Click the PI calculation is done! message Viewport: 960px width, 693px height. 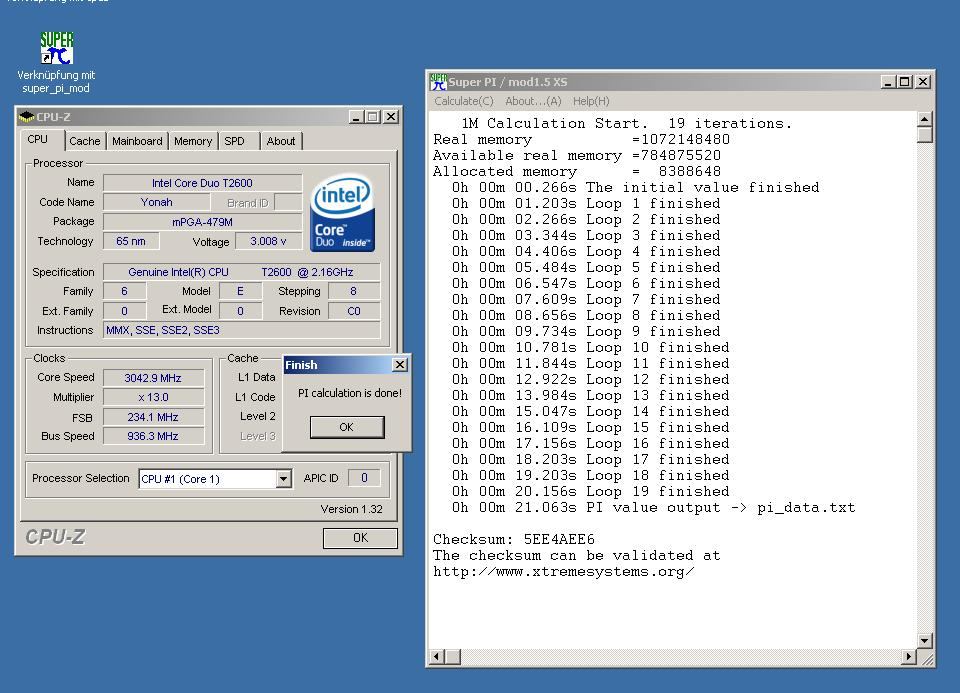tap(350, 393)
